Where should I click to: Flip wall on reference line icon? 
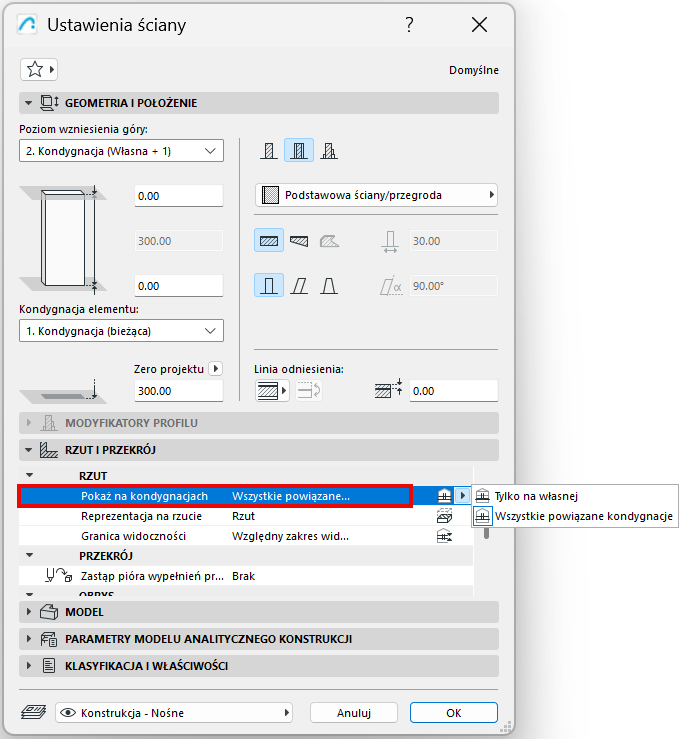point(309,391)
